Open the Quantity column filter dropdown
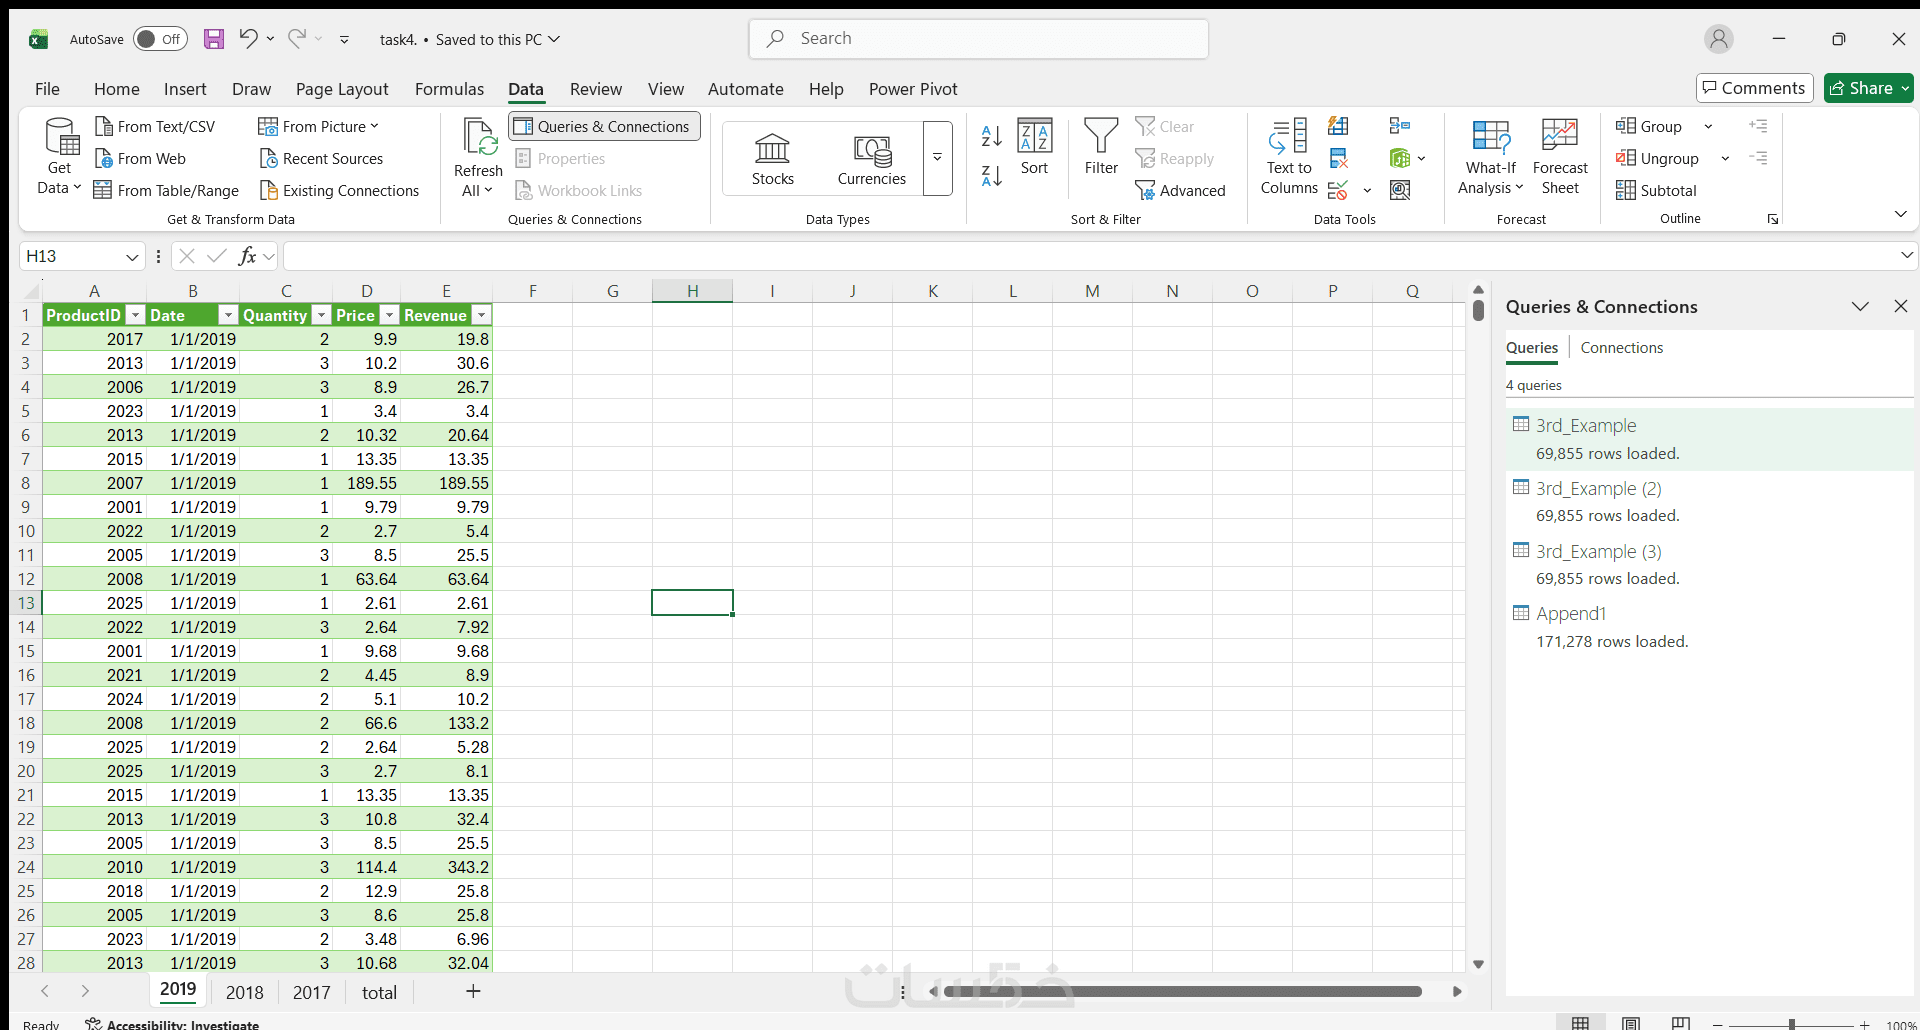The image size is (1920, 1030). 321,315
